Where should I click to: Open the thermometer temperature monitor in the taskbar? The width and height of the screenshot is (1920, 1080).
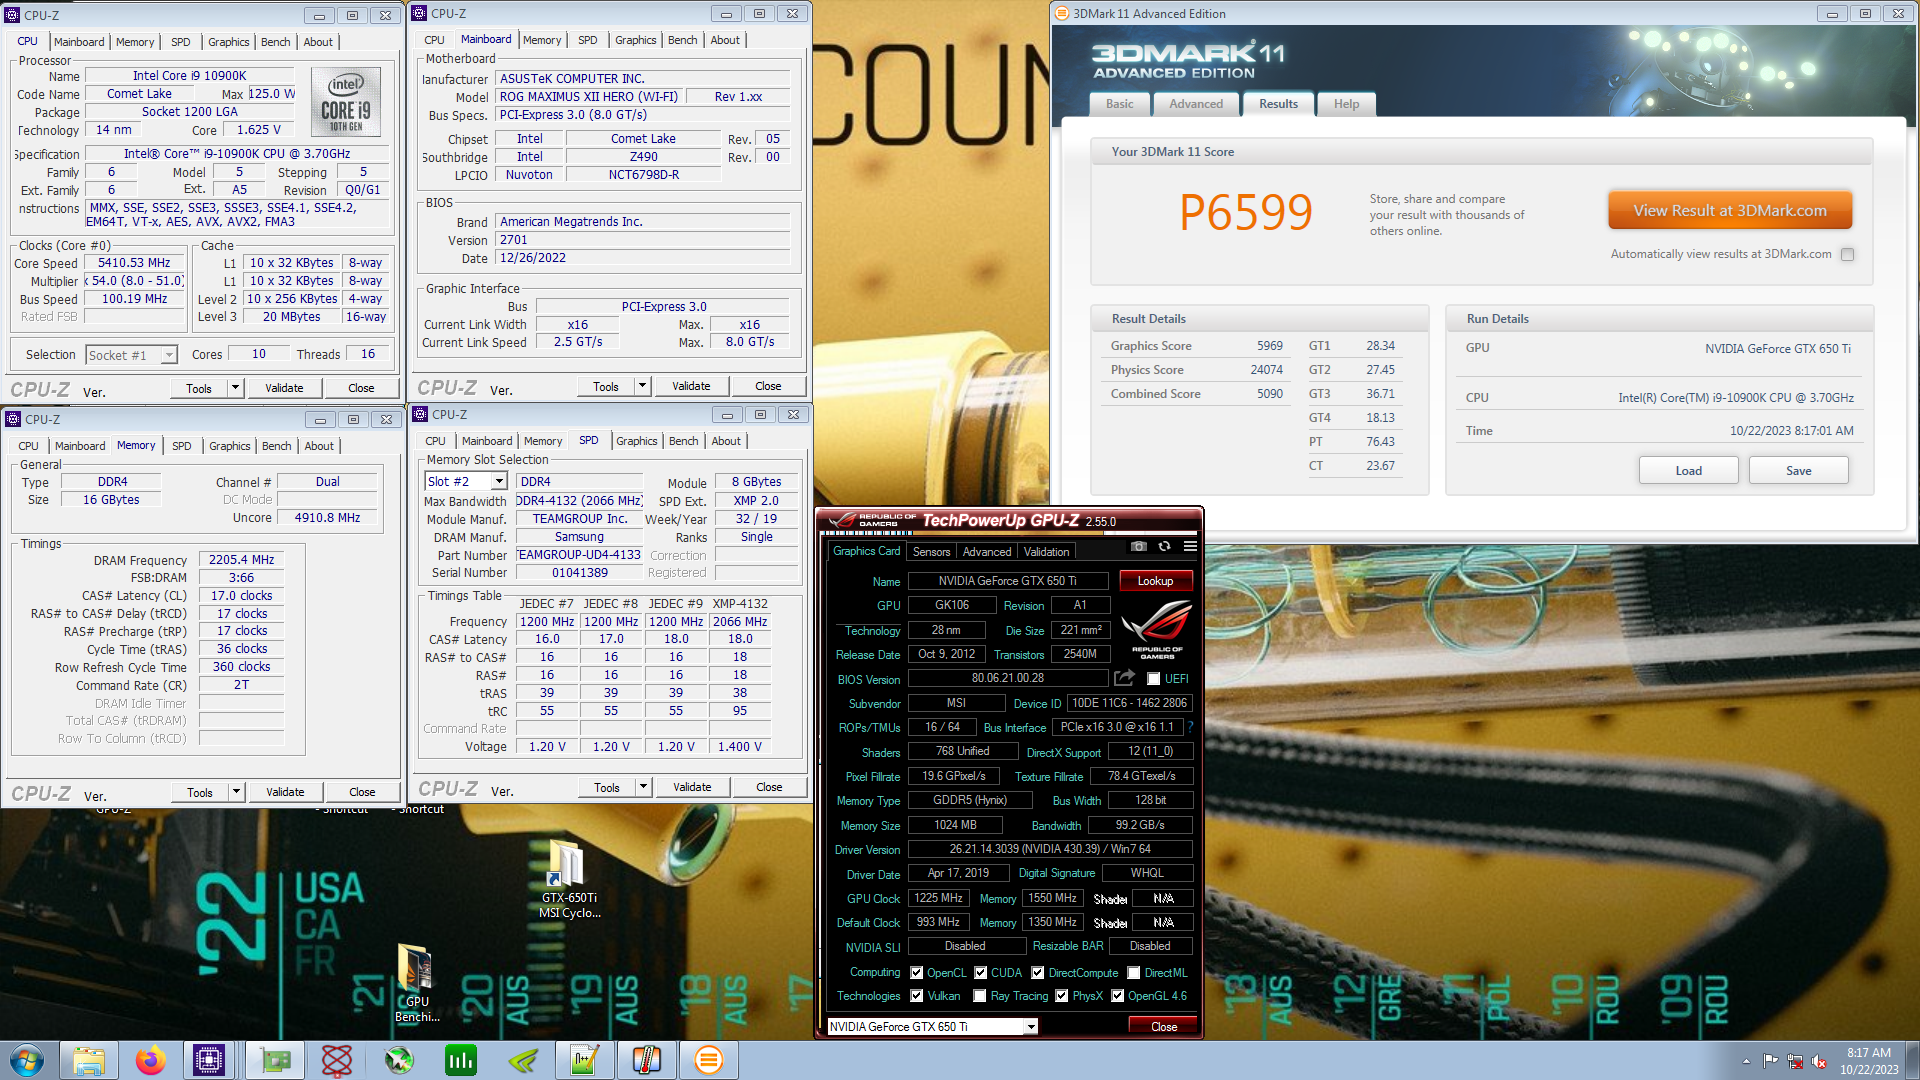click(x=647, y=1060)
